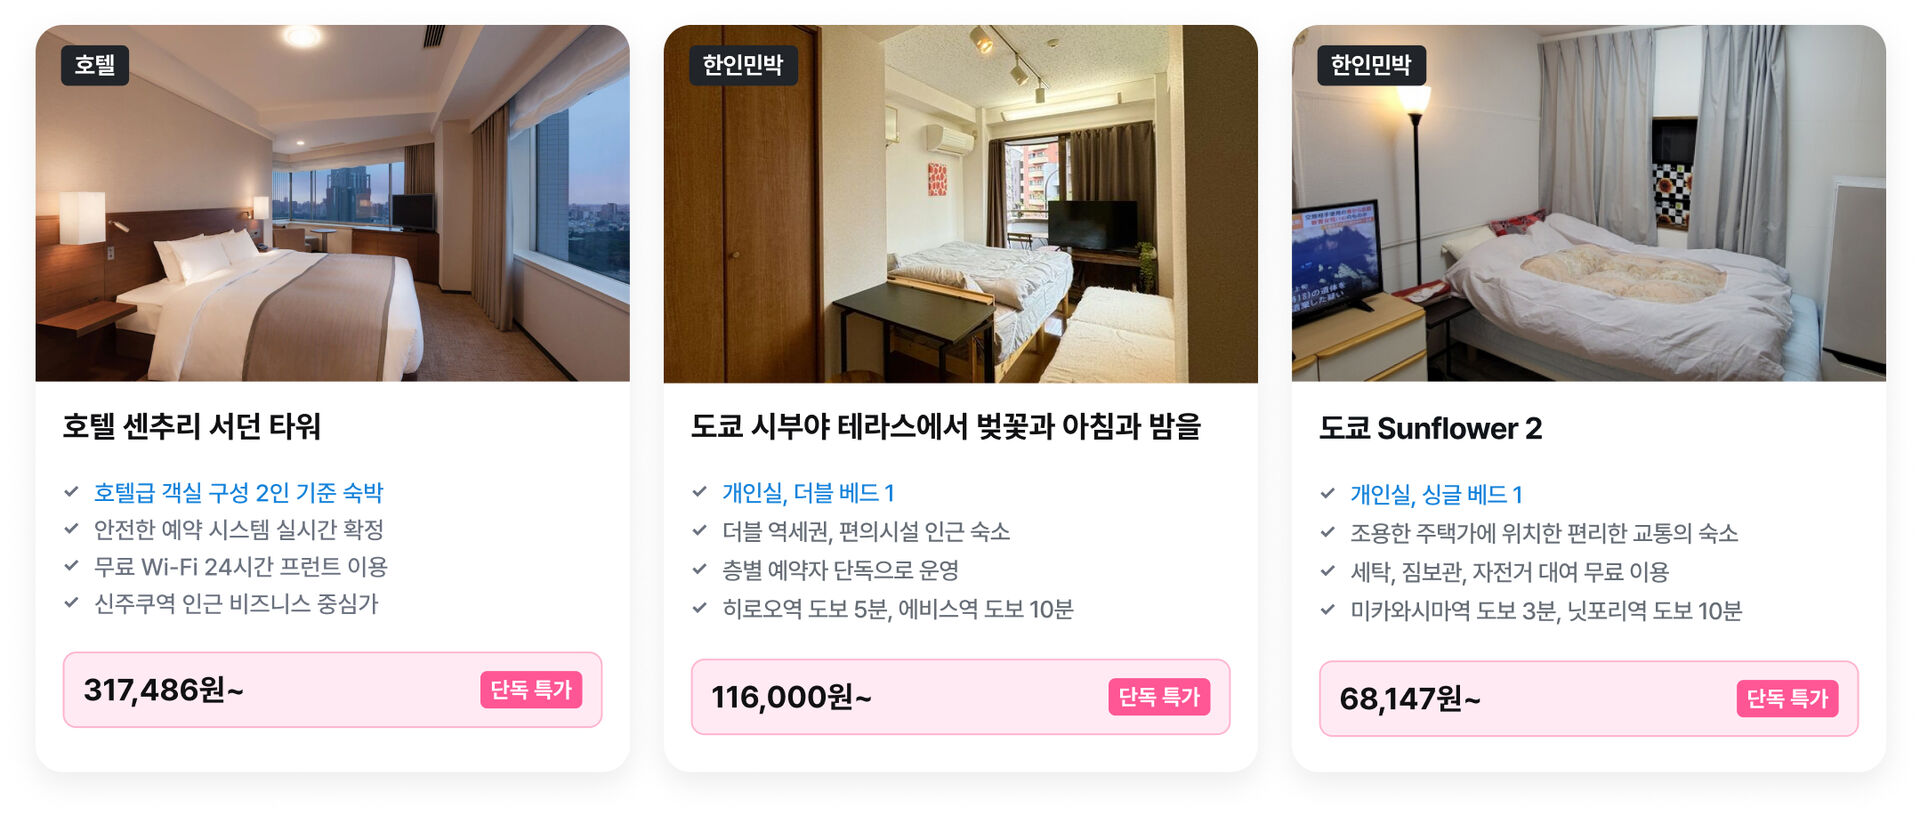Open the 호텔 센추리 서던 타워 room photo
1920x816 pixels.
pos(332,203)
